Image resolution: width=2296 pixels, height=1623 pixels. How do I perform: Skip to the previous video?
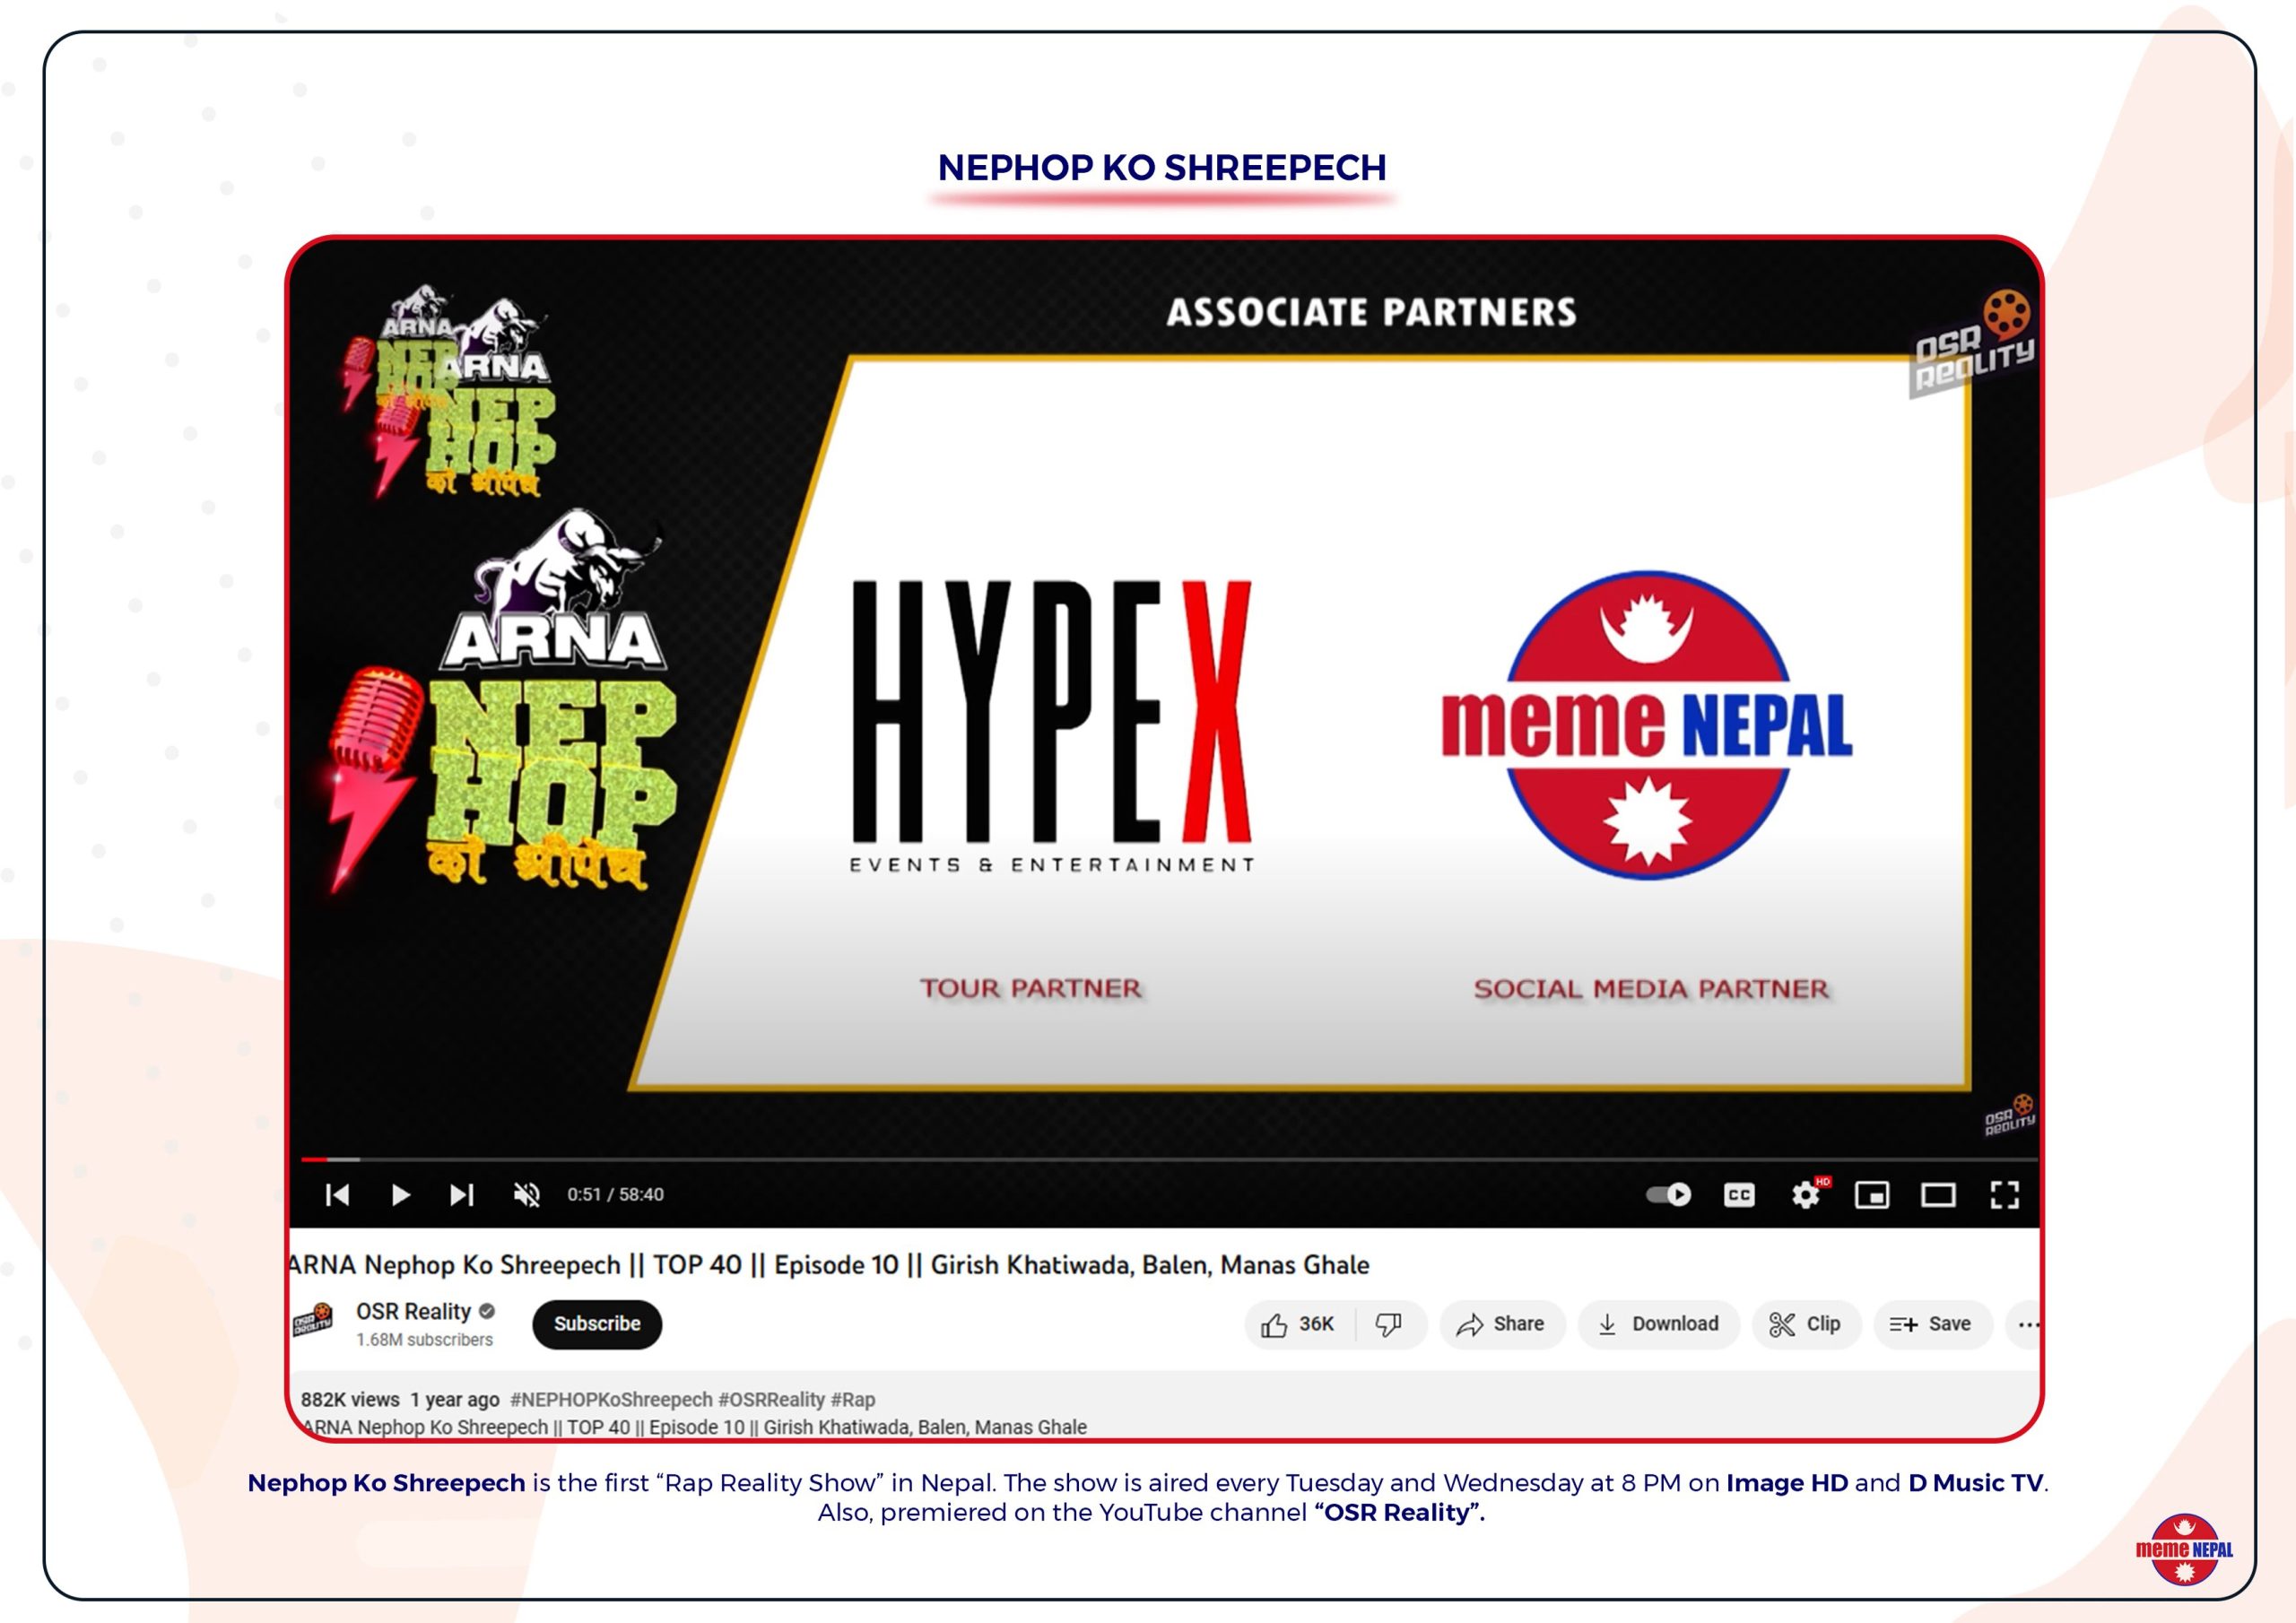pyautogui.click(x=338, y=1195)
